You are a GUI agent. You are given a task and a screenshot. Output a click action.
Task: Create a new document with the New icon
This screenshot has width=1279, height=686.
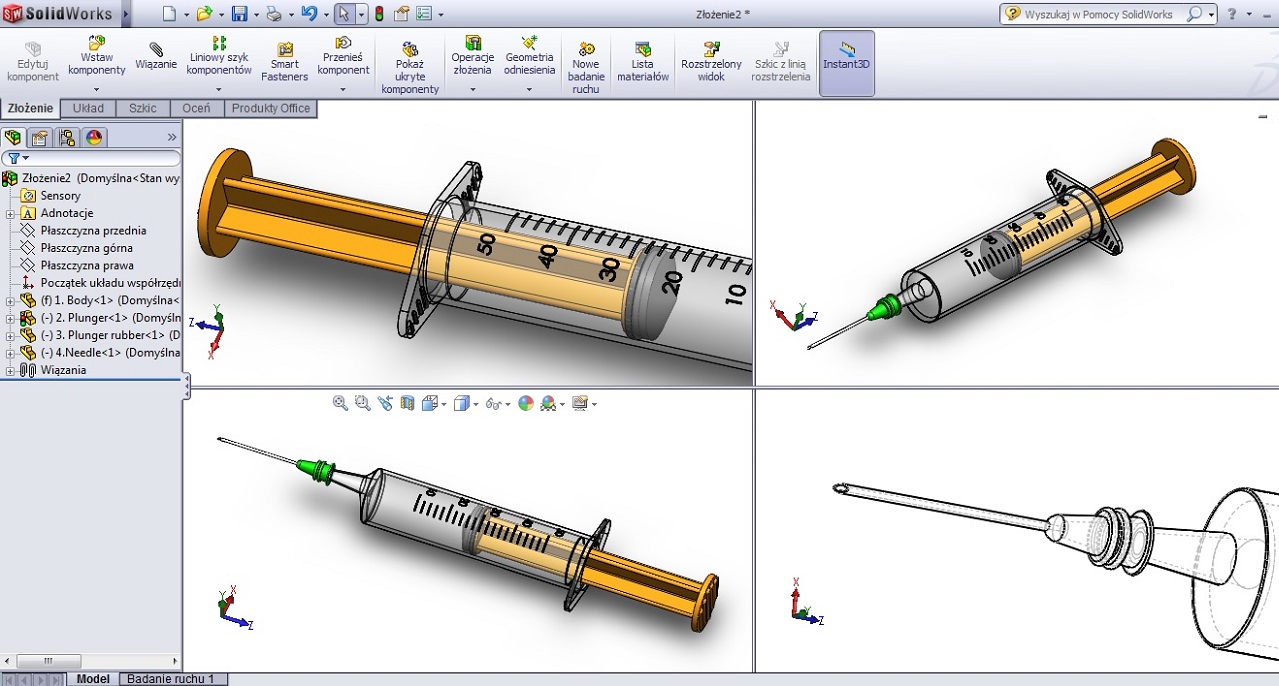pos(169,14)
